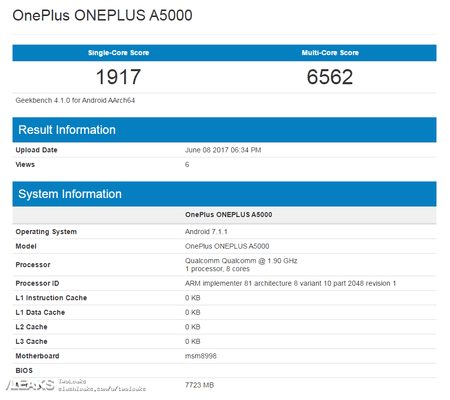Viewport: 450px width, 400px height.
Task: Click the 0 KB value for L2 Cache
Action: (x=193, y=327)
